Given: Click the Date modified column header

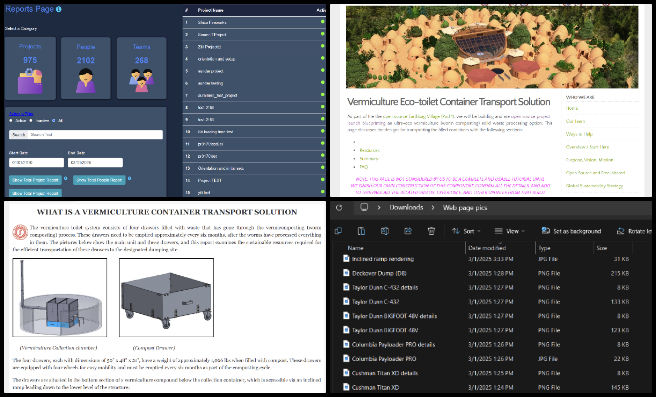Looking at the screenshot, I should tap(487, 248).
